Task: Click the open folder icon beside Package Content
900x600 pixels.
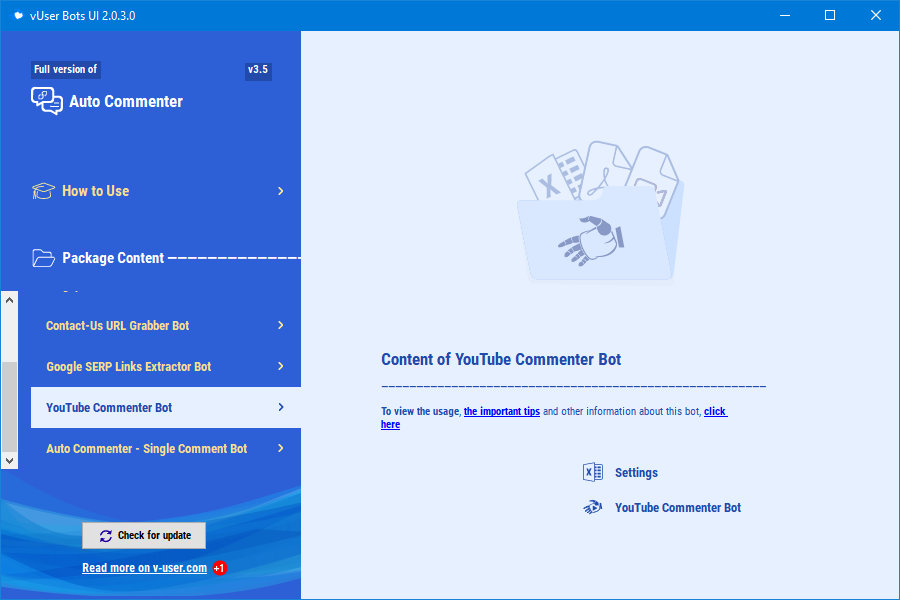Action: tap(43, 258)
